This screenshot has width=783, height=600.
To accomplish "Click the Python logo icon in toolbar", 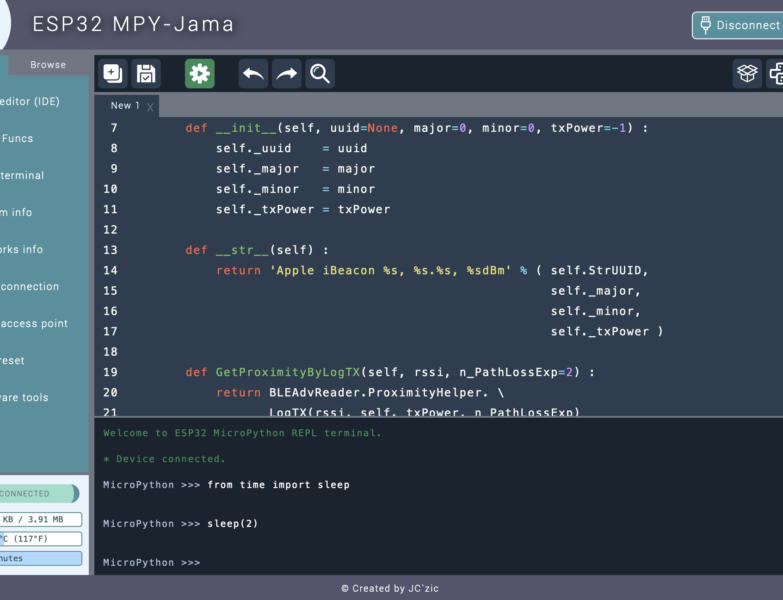I will point(776,73).
